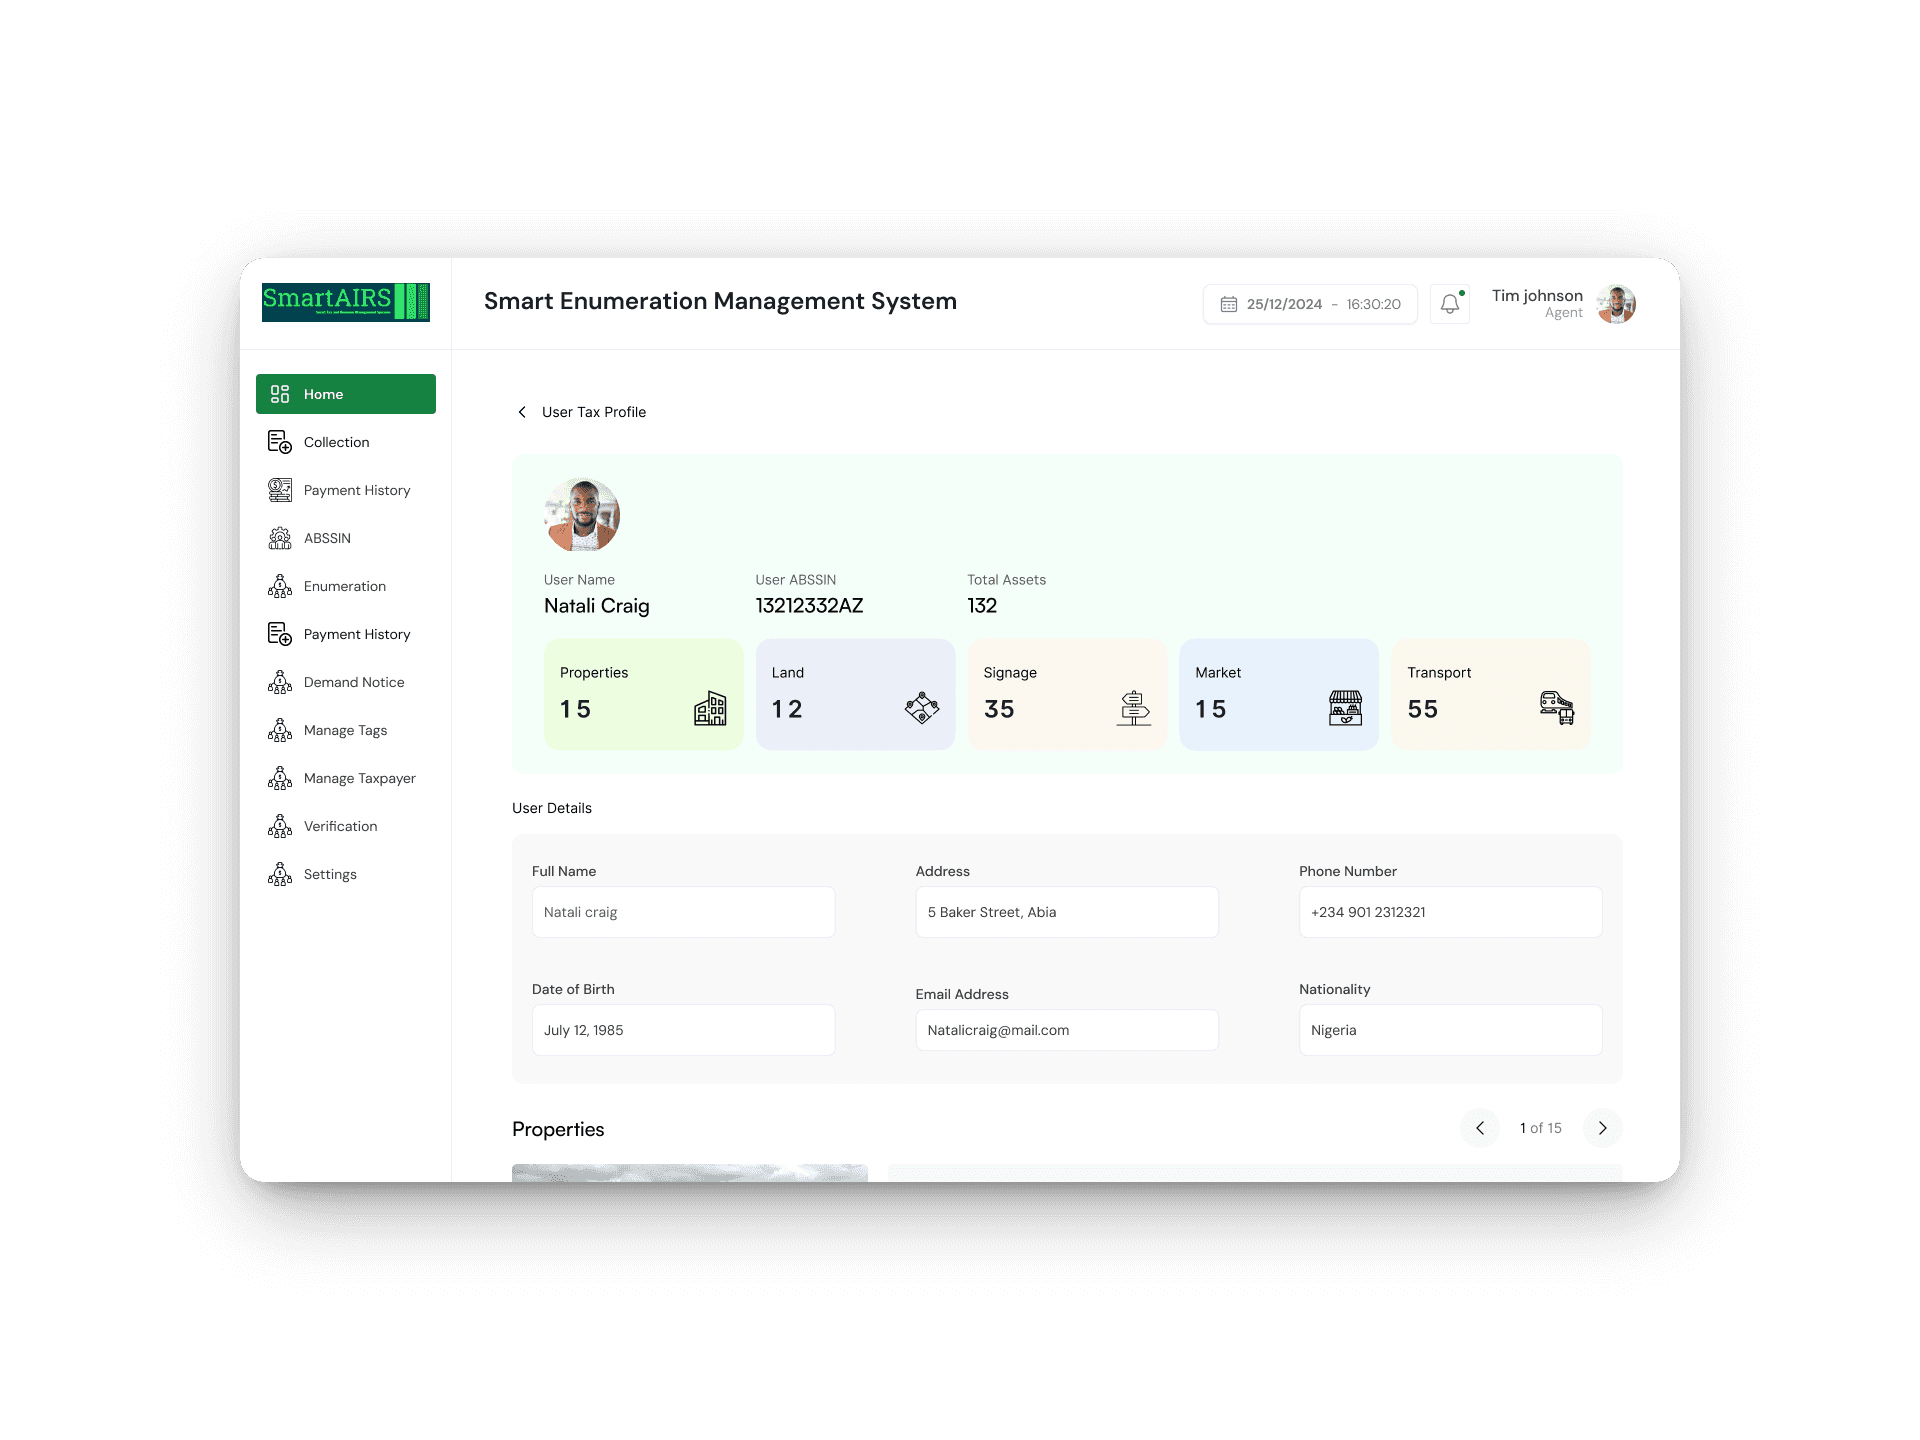Click the Transport vehicle icon
Viewport: 1920px width, 1440px height.
1557,707
